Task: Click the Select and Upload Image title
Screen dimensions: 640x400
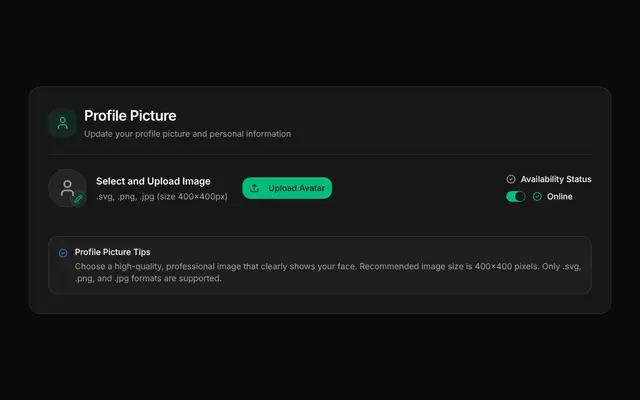Action: 153,181
